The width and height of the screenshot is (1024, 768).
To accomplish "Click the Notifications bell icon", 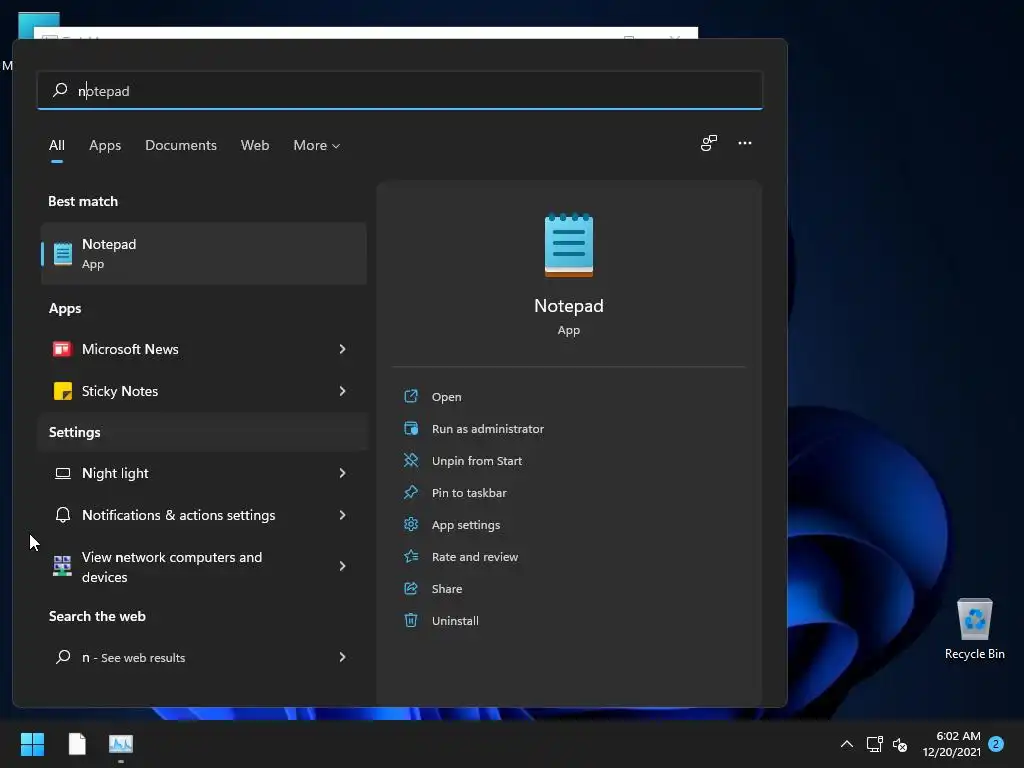I will 63,515.
